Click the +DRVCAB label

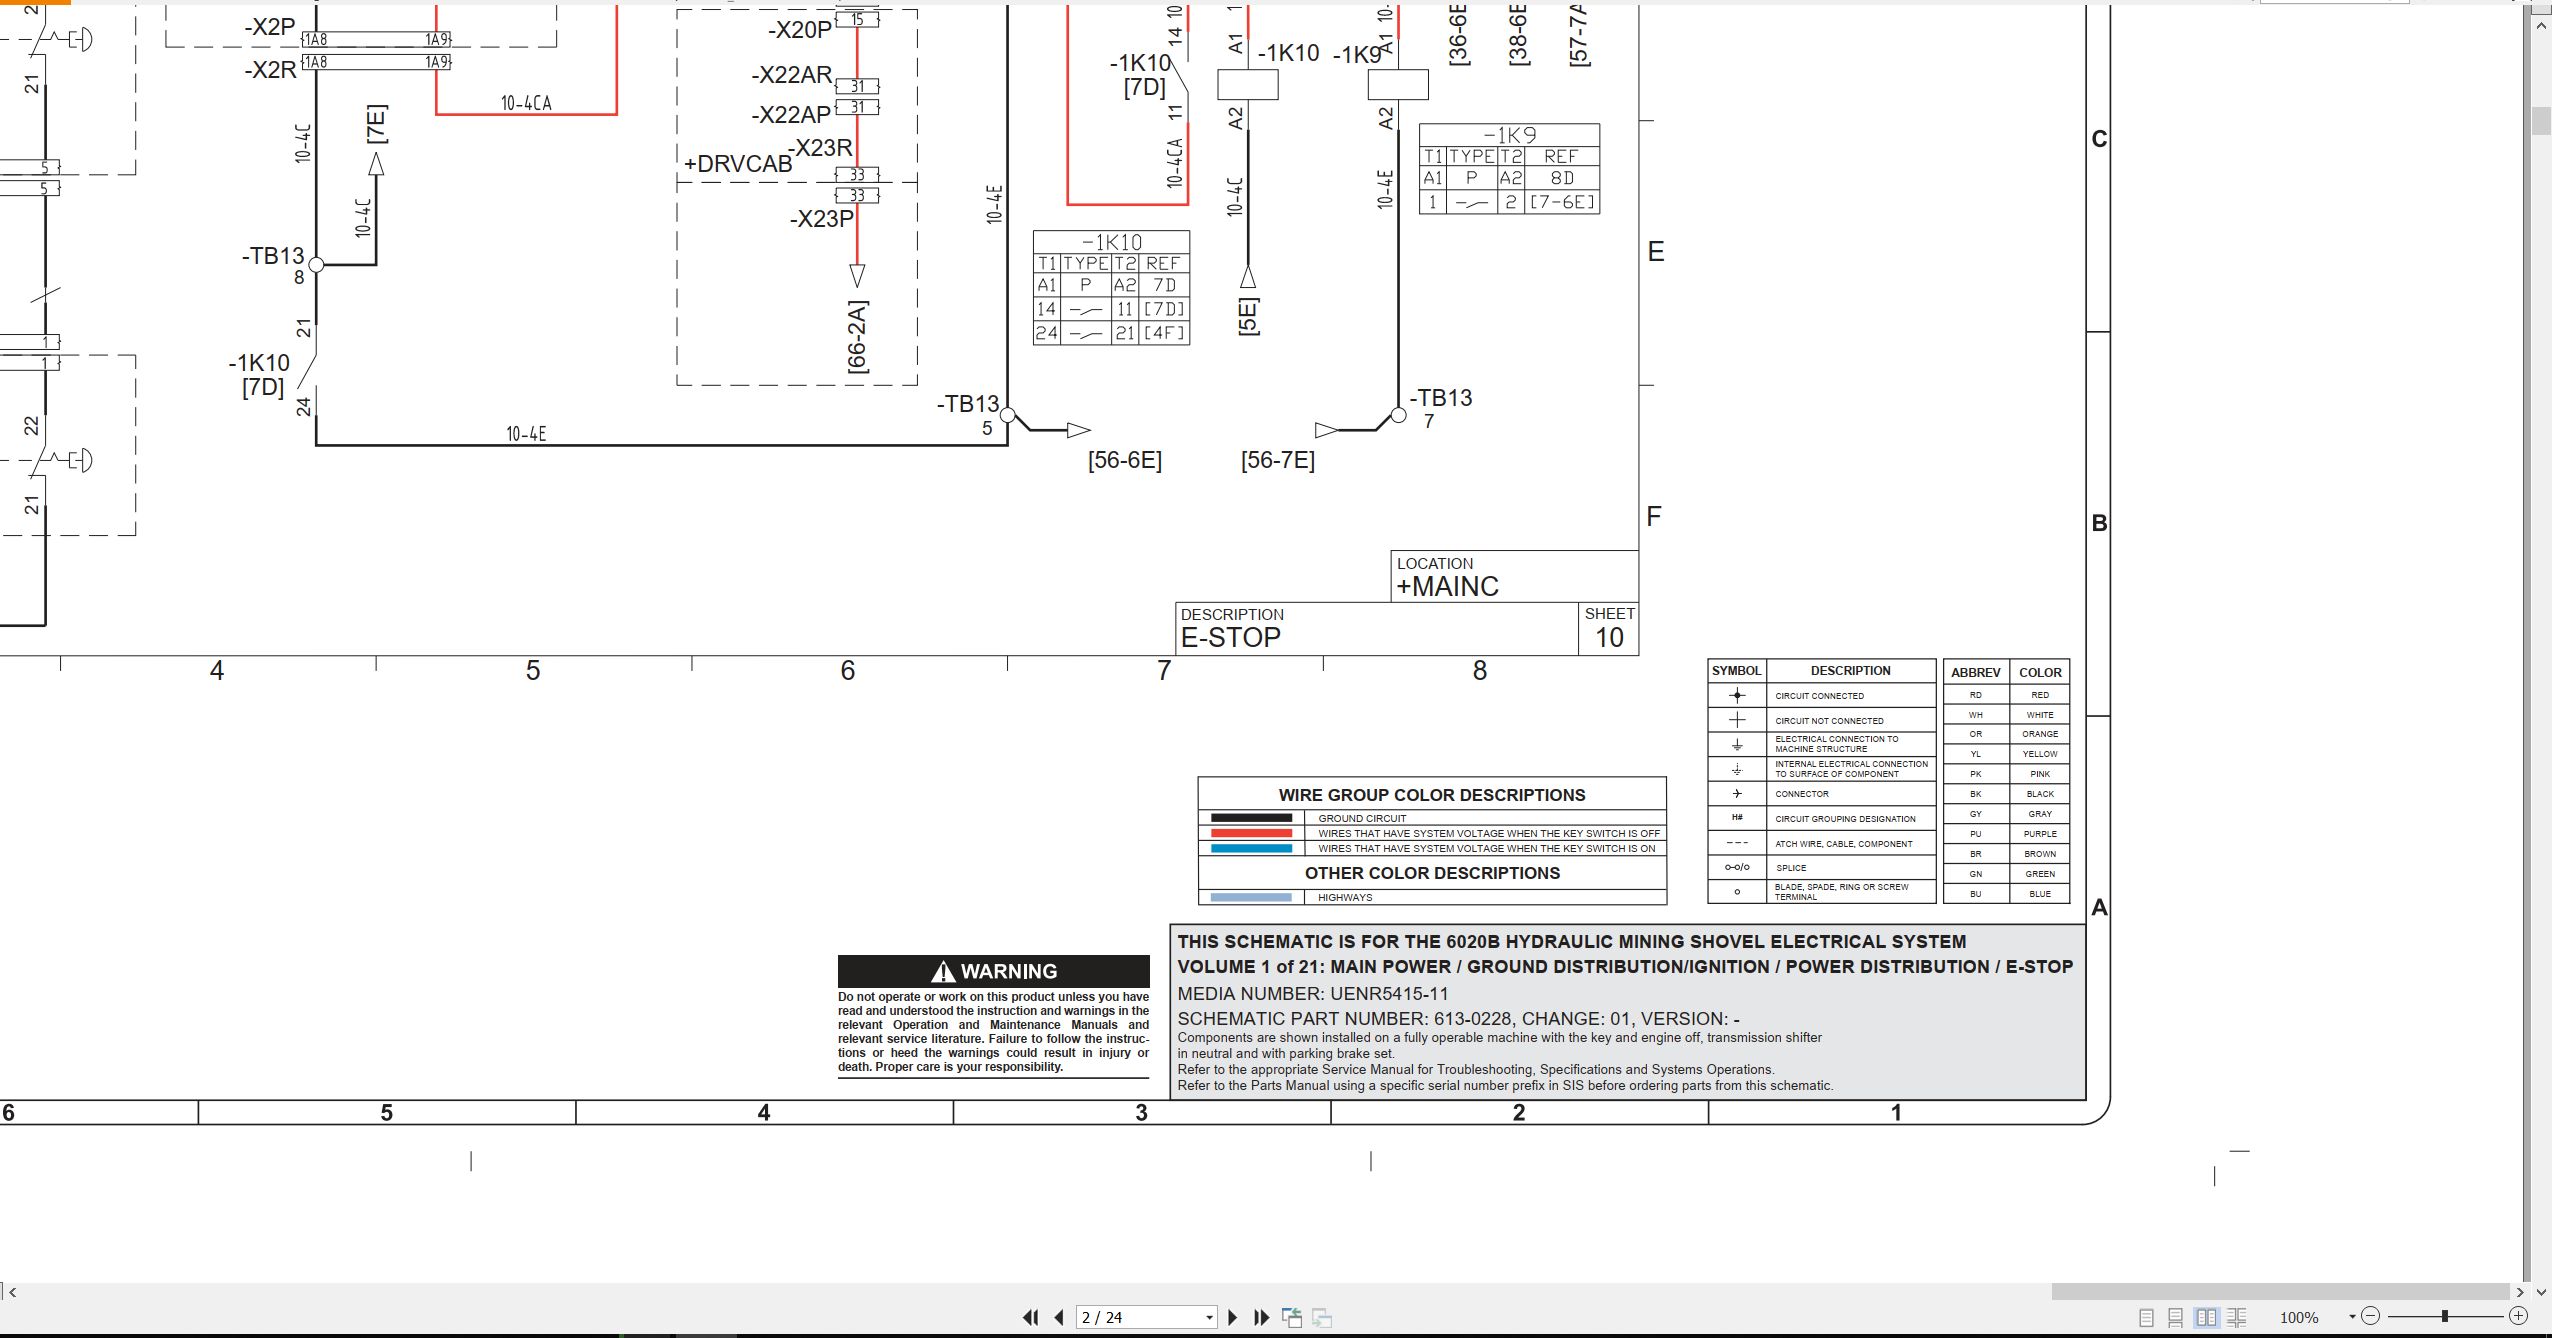738,164
